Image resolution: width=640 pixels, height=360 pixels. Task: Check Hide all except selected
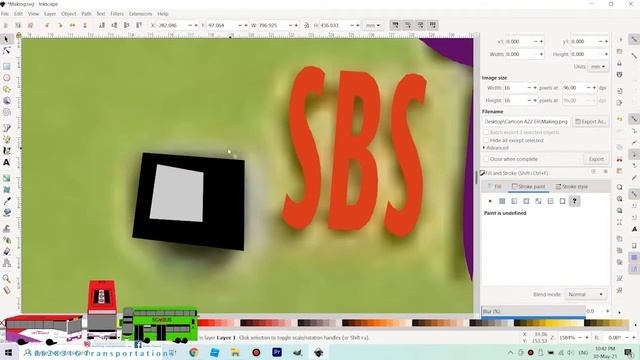[x=486, y=140]
